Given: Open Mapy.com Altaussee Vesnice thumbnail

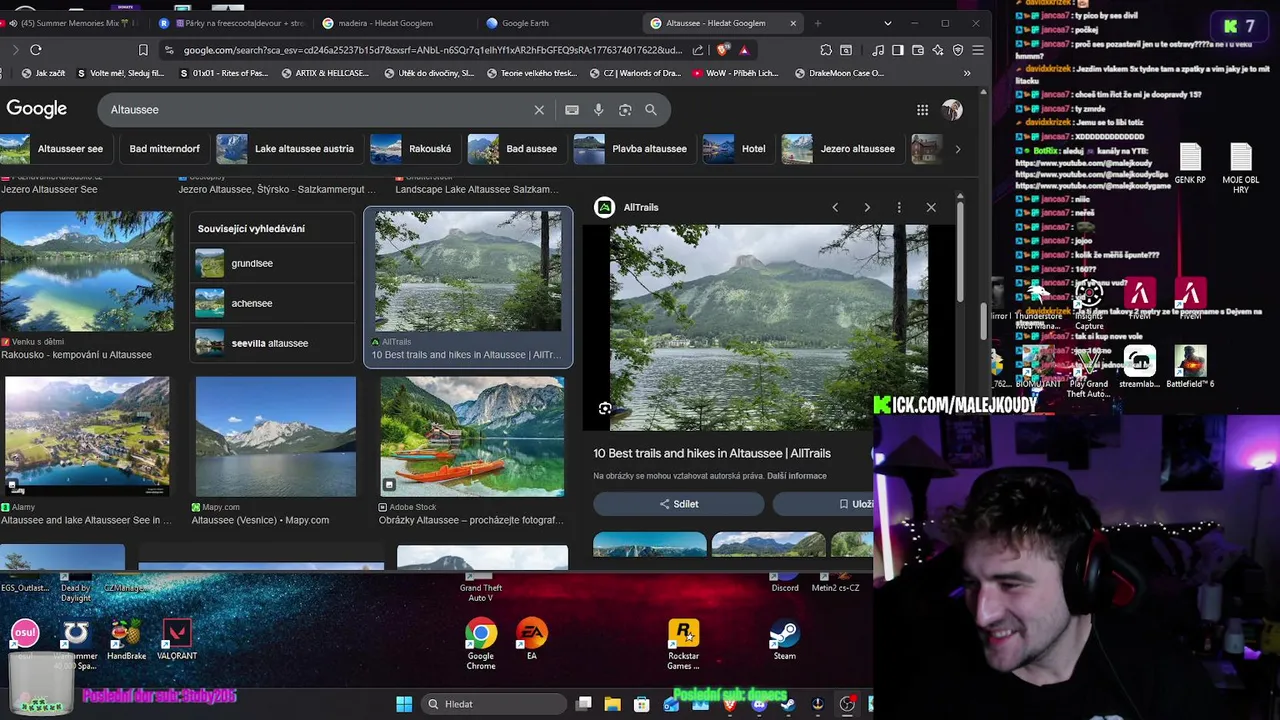Looking at the screenshot, I should pos(276,436).
